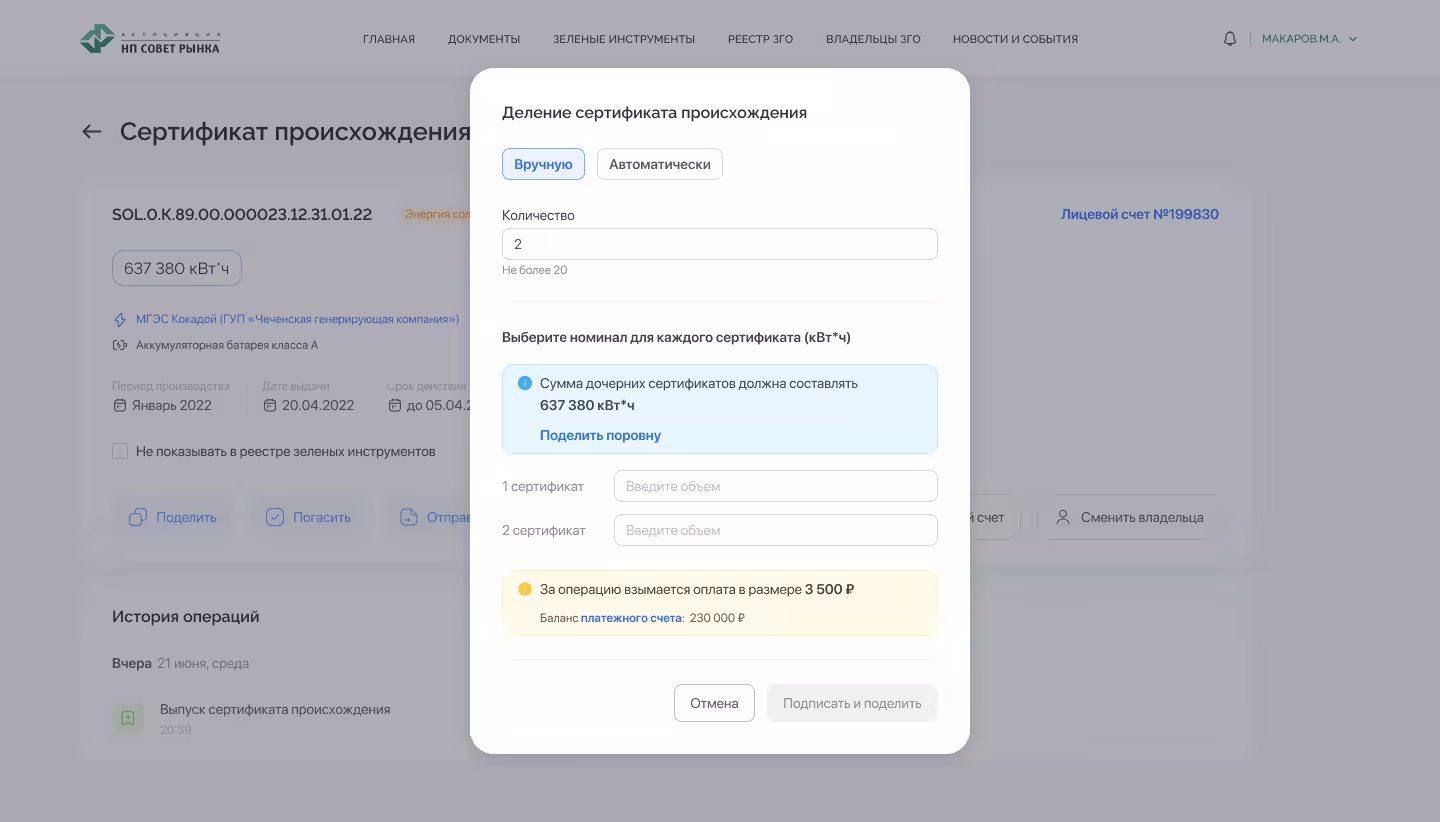Screen dimensions: 1440x822
Task: Click the back arrow beside page title
Action: (x=92, y=132)
